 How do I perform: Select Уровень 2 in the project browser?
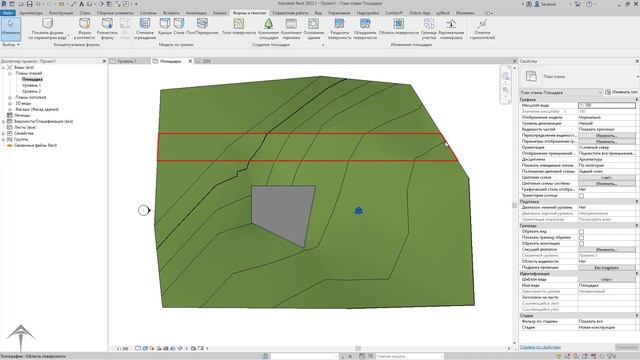tap(31, 91)
